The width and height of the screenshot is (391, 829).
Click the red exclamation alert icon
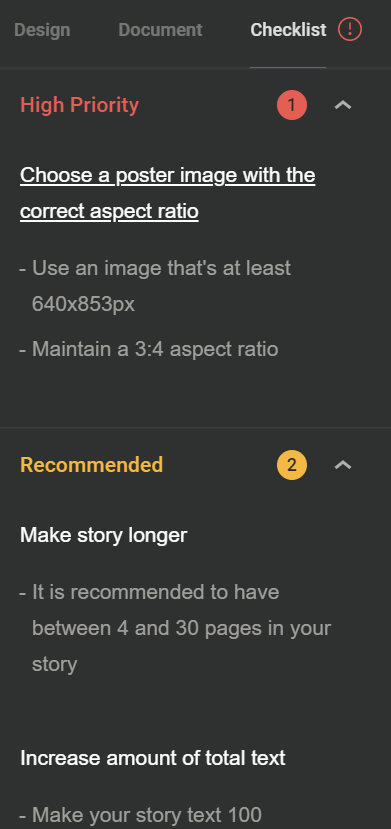tap(350, 30)
